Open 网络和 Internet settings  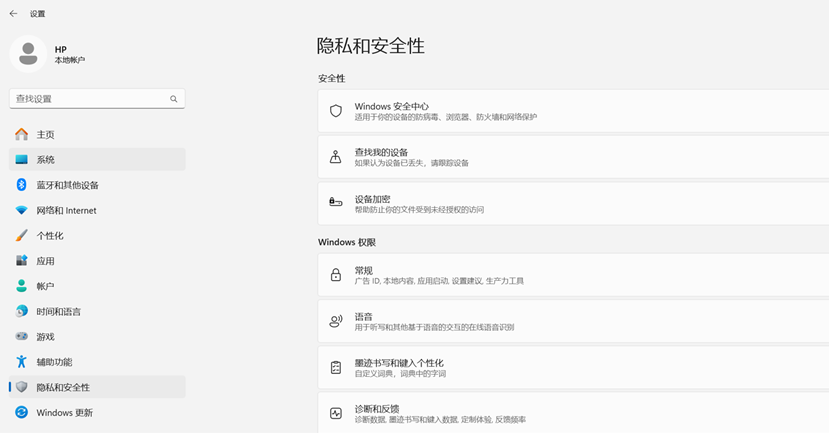coord(97,210)
